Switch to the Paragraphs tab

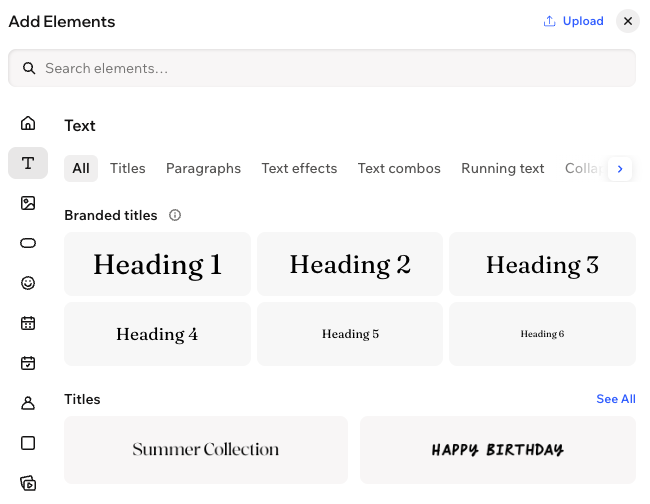tap(203, 168)
